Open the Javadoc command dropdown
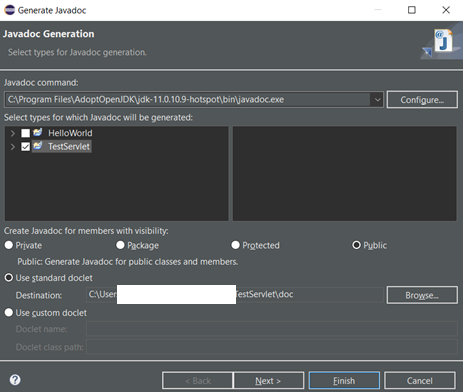The width and height of the screenshot is (463, 392). point(377,99)
